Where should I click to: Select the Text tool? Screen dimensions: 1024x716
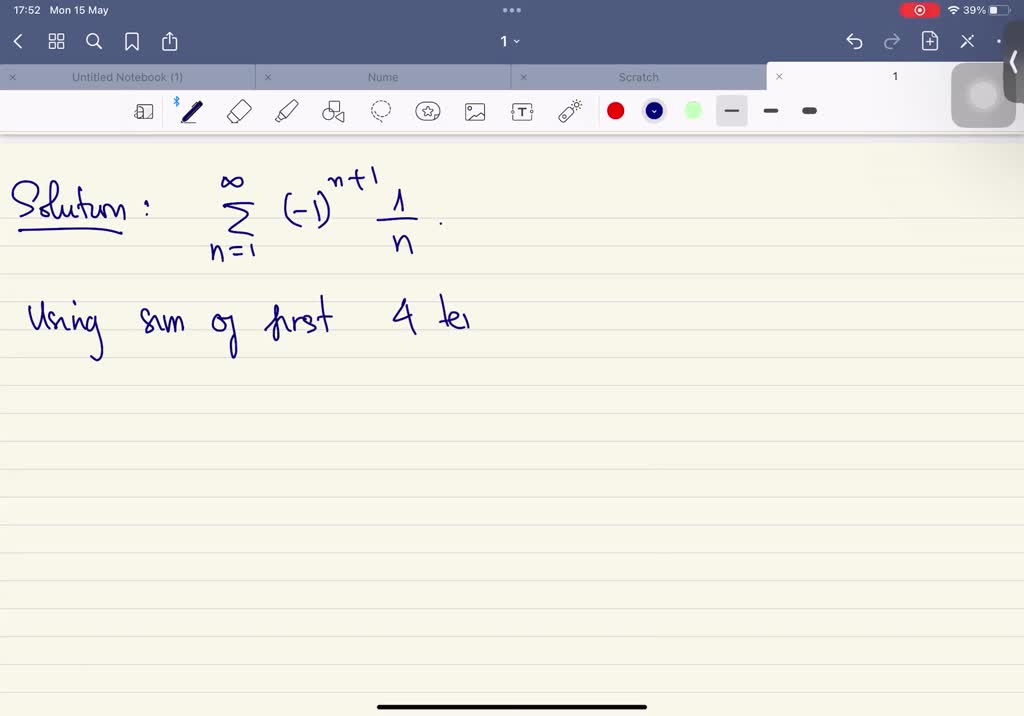click(522, 111)
